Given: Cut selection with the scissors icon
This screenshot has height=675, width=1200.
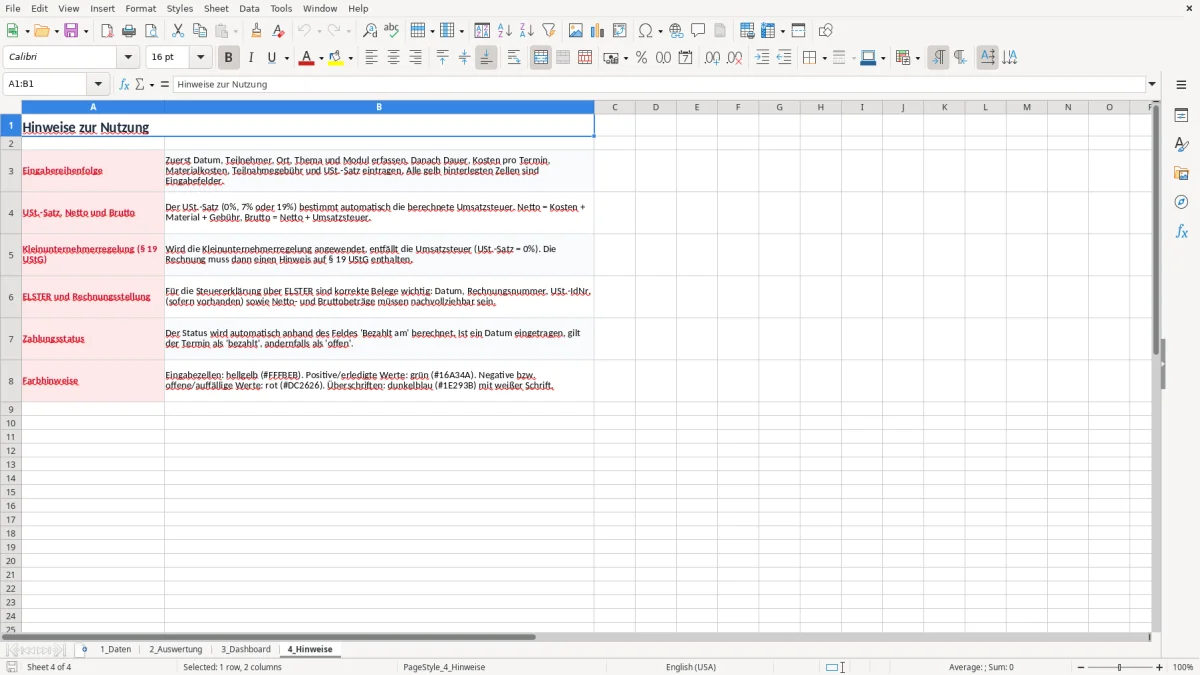Looking at the screenshot, I should tap(177, 31).
